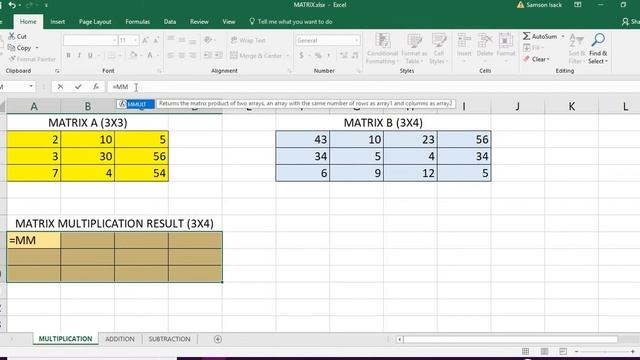
Task: Click Accounting dollar format icon
Action: [x=301, y=55]
